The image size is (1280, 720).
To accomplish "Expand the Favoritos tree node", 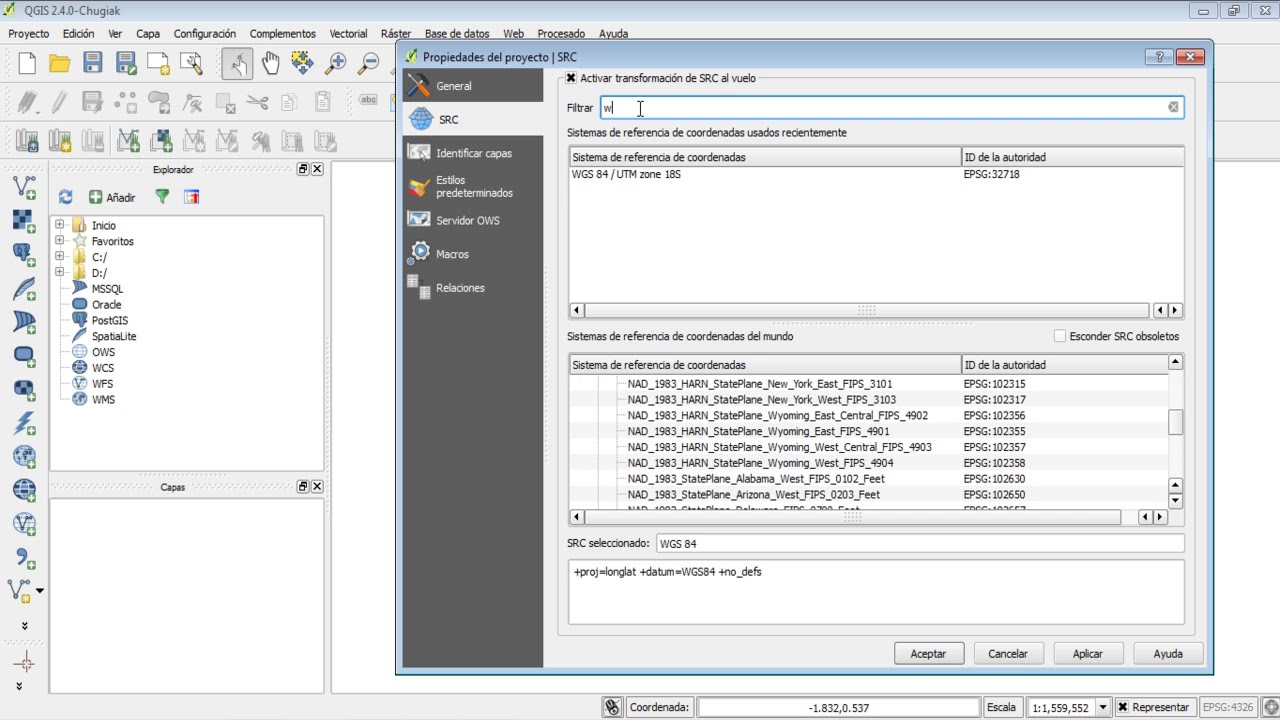I will [60, 241].
